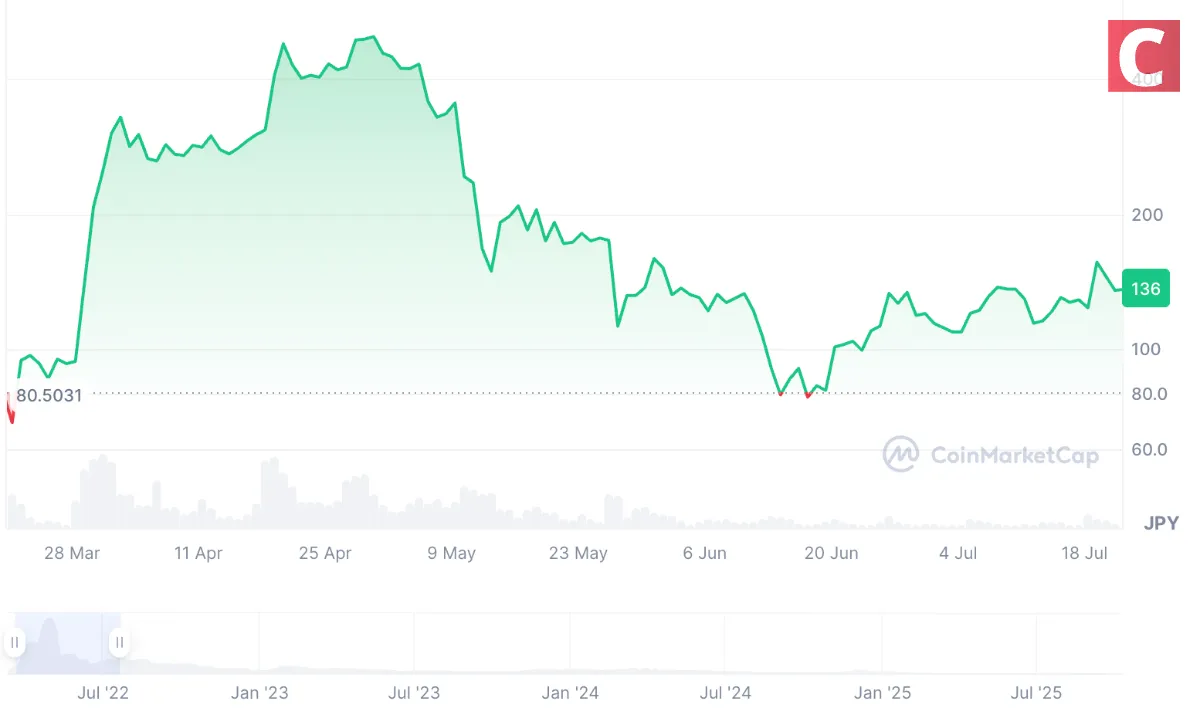Click the left range slider handle
This screenshot has width=1200, height=718.
pyautogui.click(x=15, y=642)
